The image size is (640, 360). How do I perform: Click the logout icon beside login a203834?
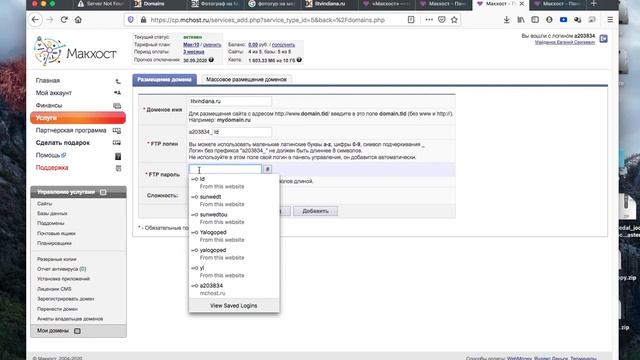coord(604,39)
